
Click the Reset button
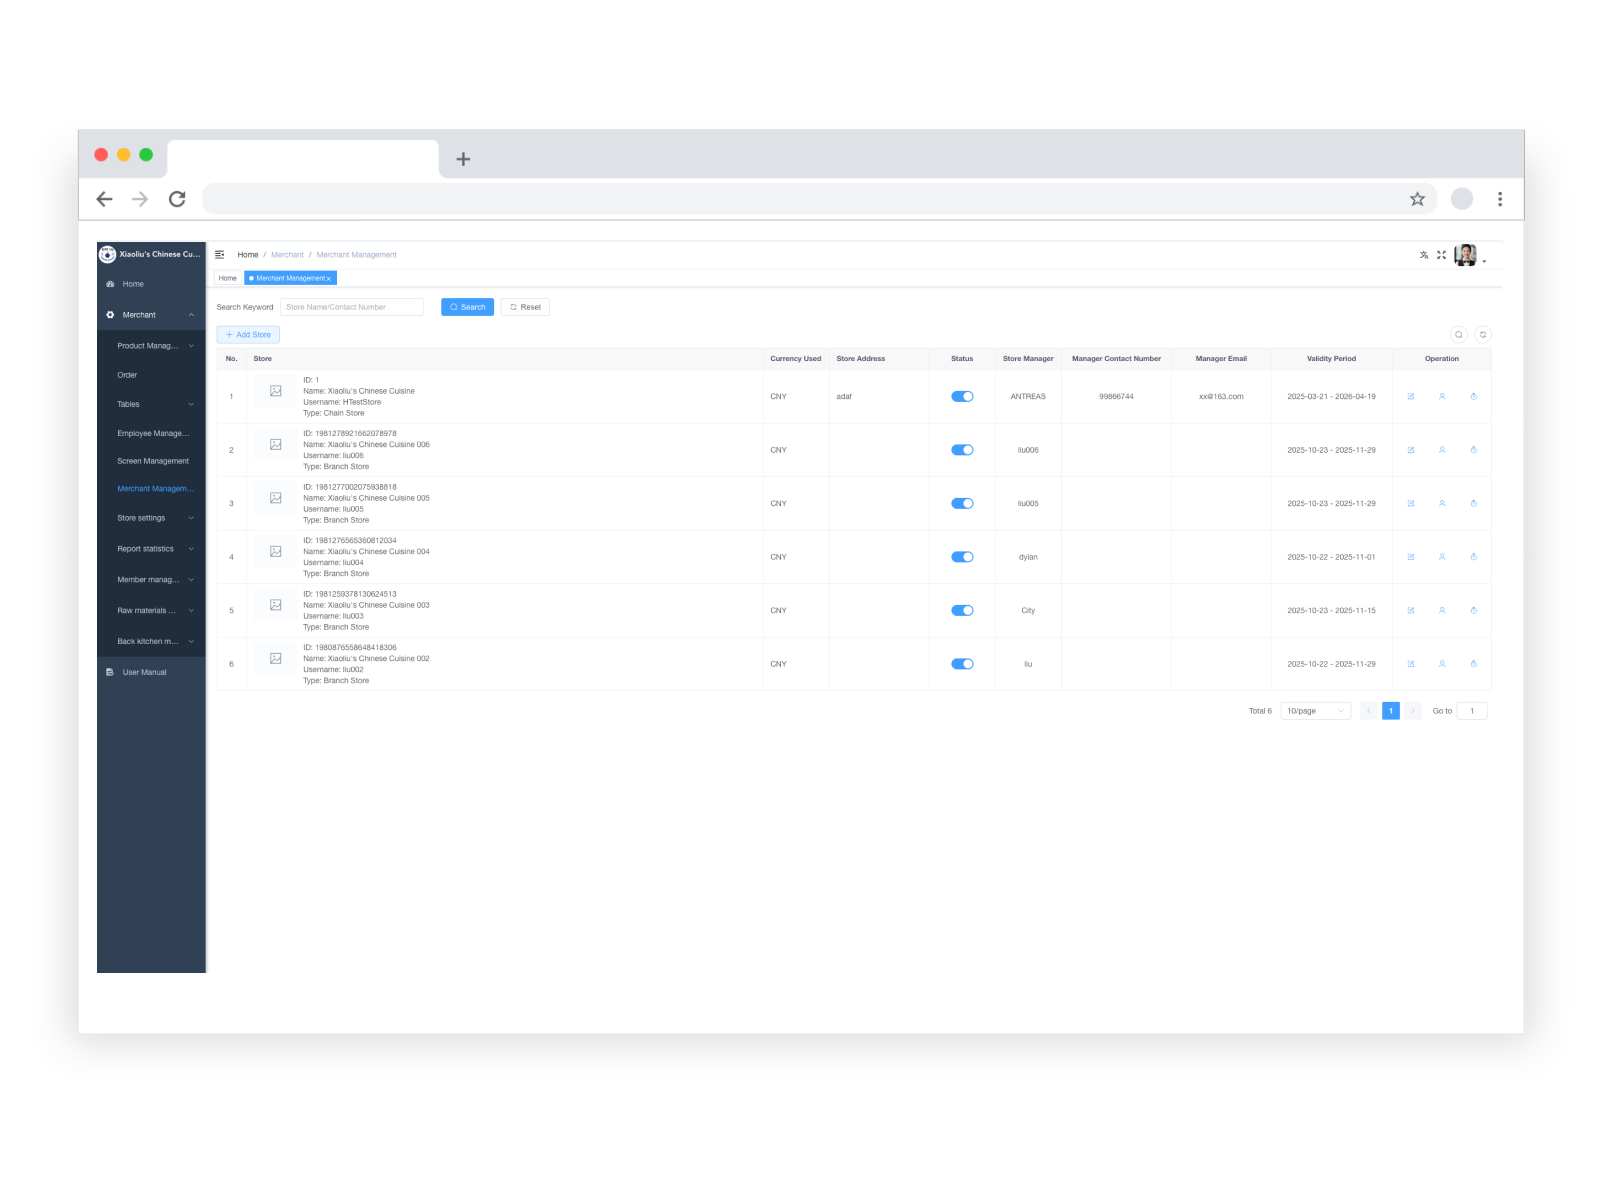pyautogui.click(x=525, y=307)
